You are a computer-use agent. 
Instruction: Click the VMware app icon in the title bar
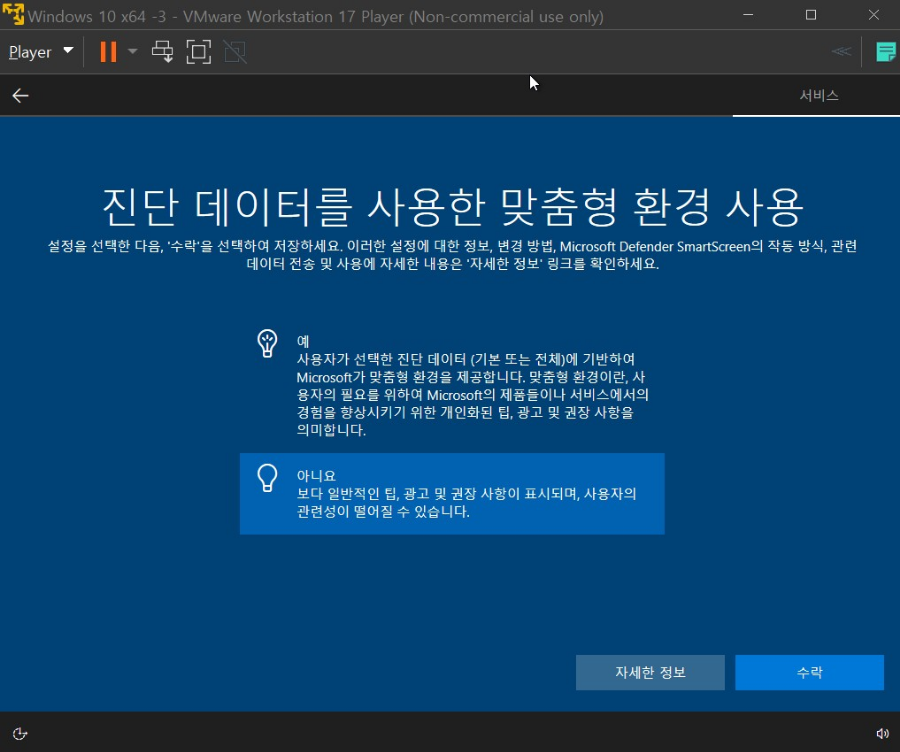pos(13,15)
